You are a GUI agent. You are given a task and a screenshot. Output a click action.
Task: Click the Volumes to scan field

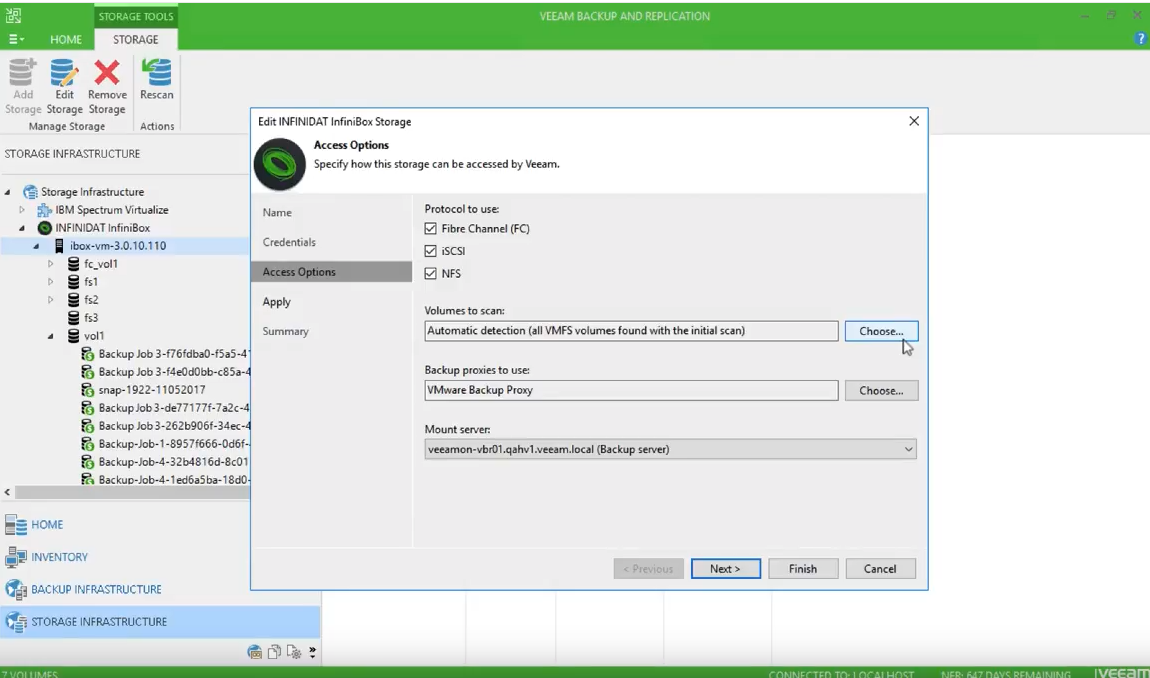tap(631, 331)
